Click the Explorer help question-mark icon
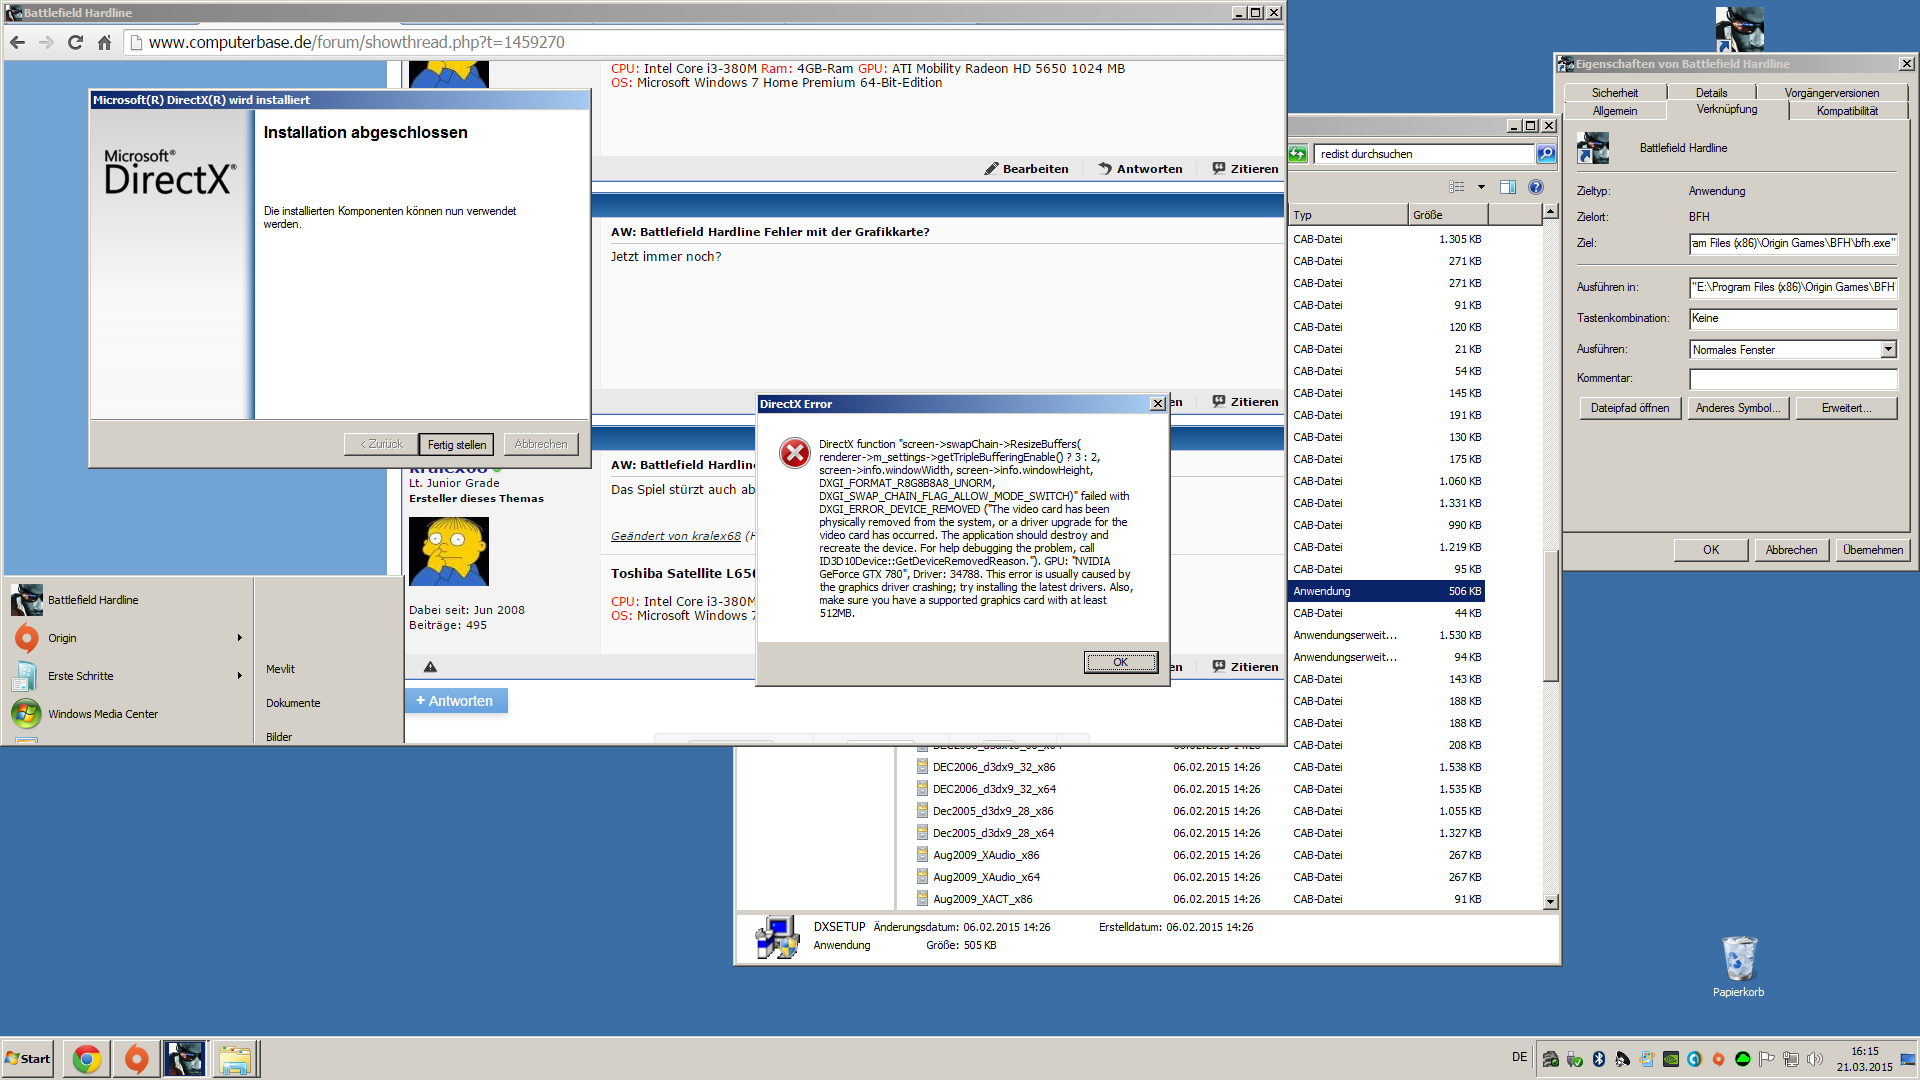Viewport: 1920px width, 1080px height. click(x=1536, y=187)
